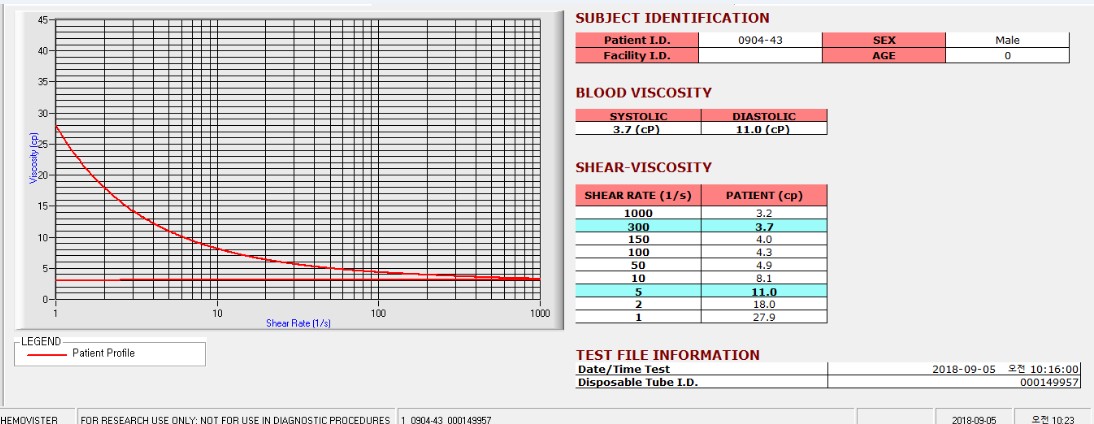The image size is (1094, 424).
Task: Click the AGE value field
Action: [1007, 56]
